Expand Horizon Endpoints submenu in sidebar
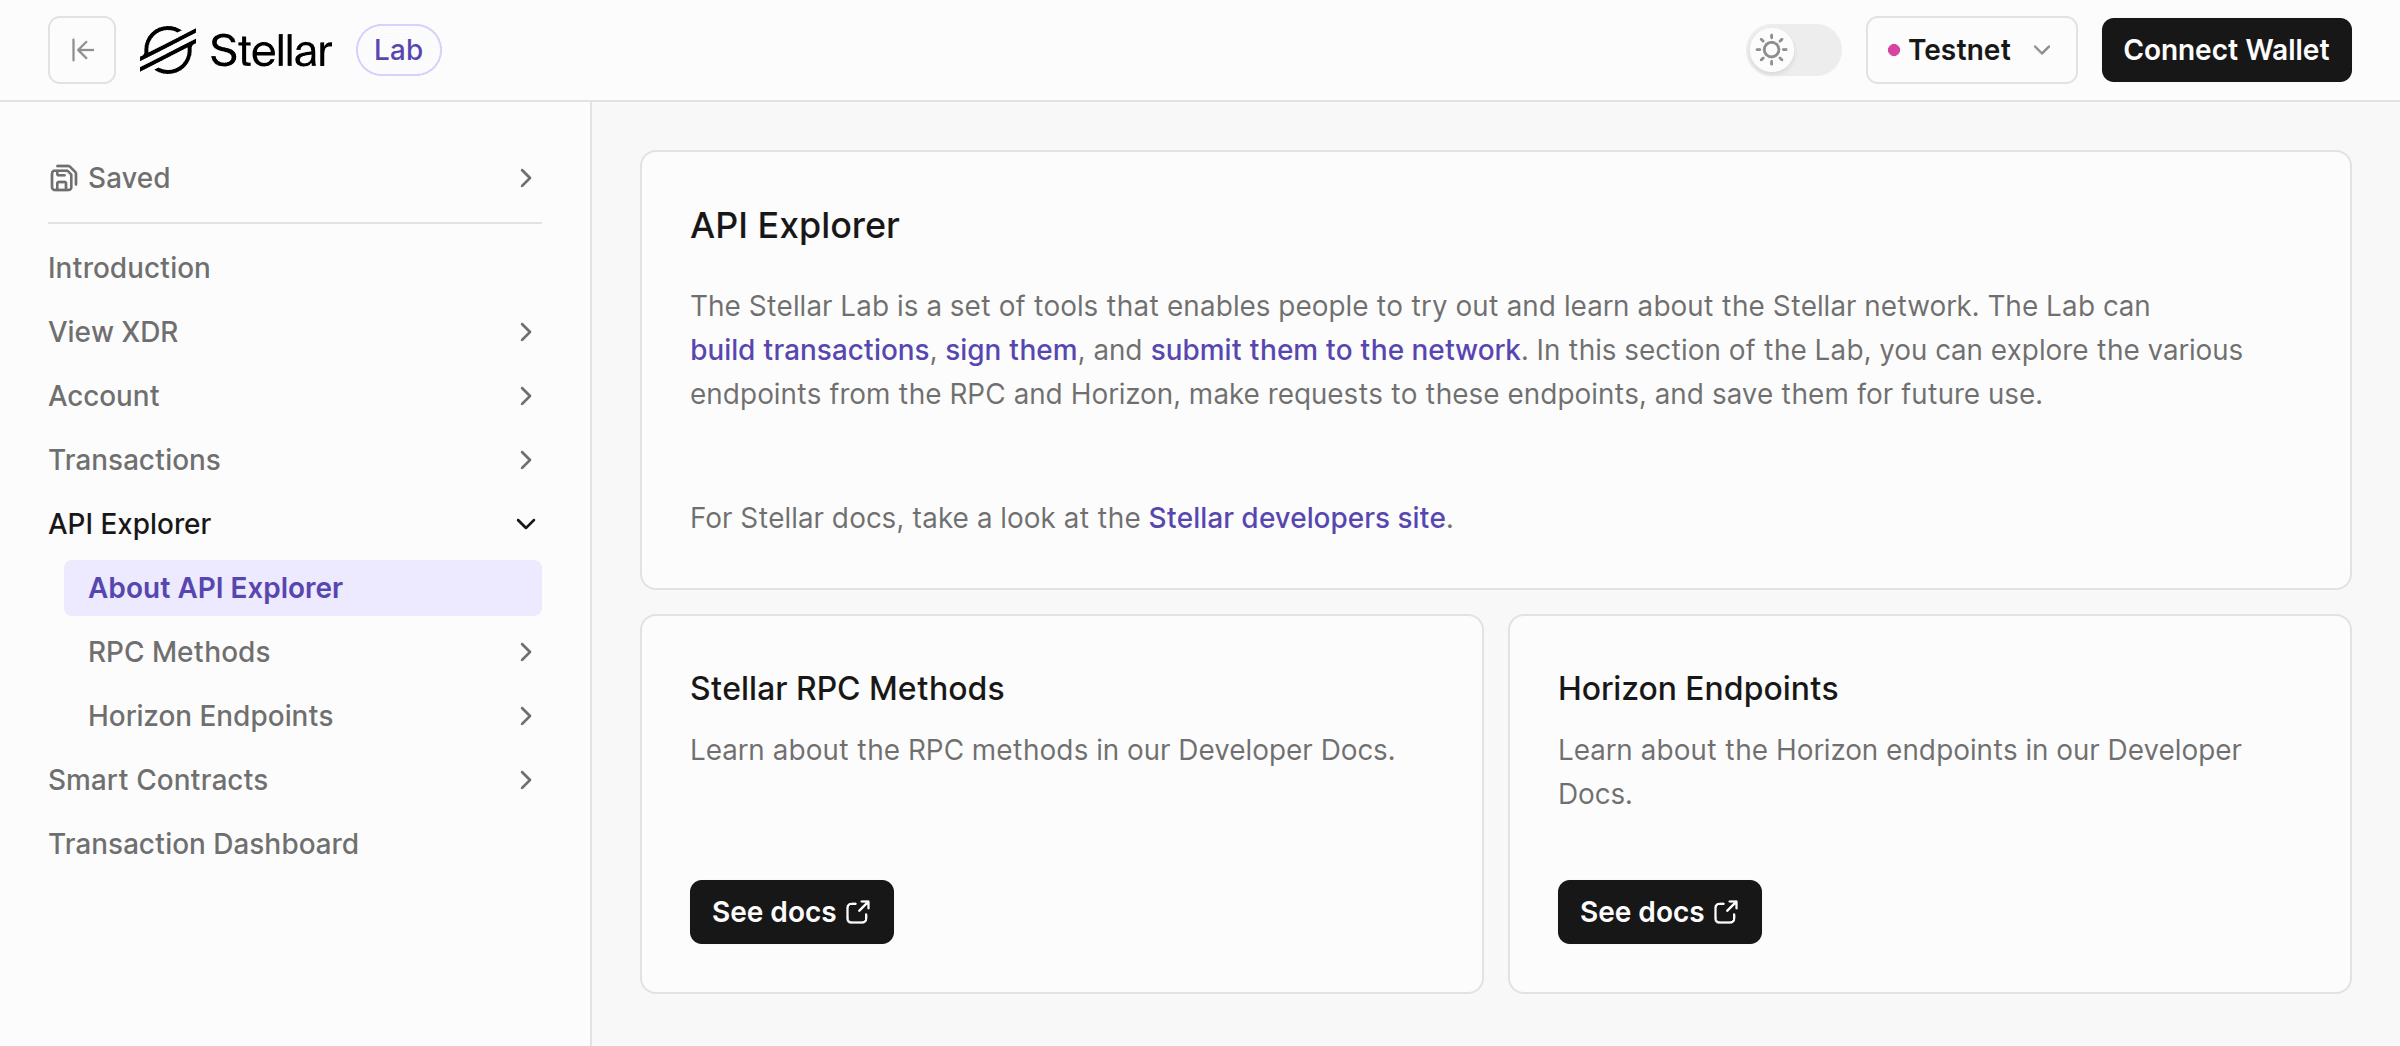 [526, 716]
